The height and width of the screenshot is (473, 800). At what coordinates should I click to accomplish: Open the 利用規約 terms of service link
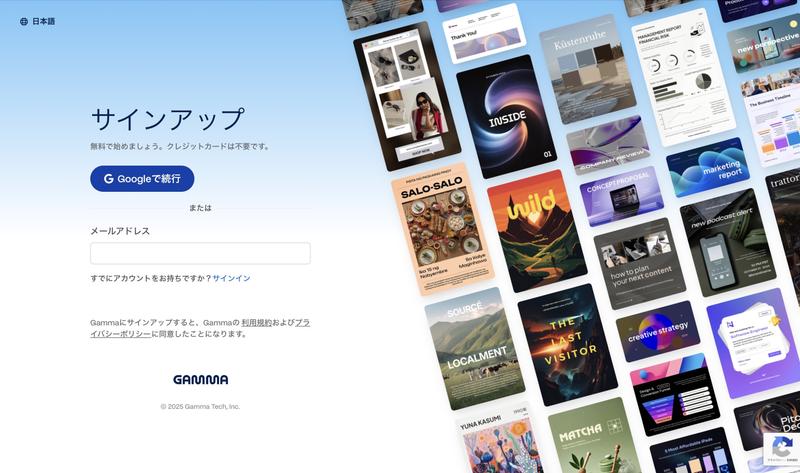[x=257, y=322]
